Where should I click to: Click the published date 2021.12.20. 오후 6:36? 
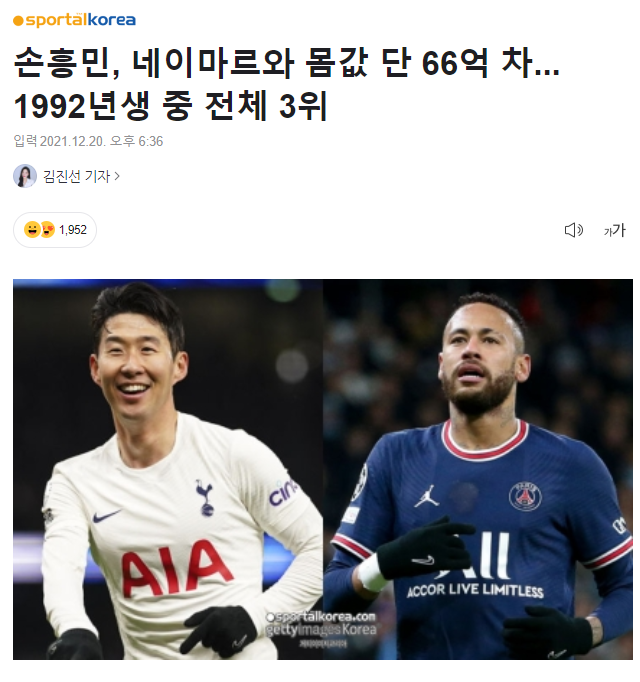click(x=101, y=141)
